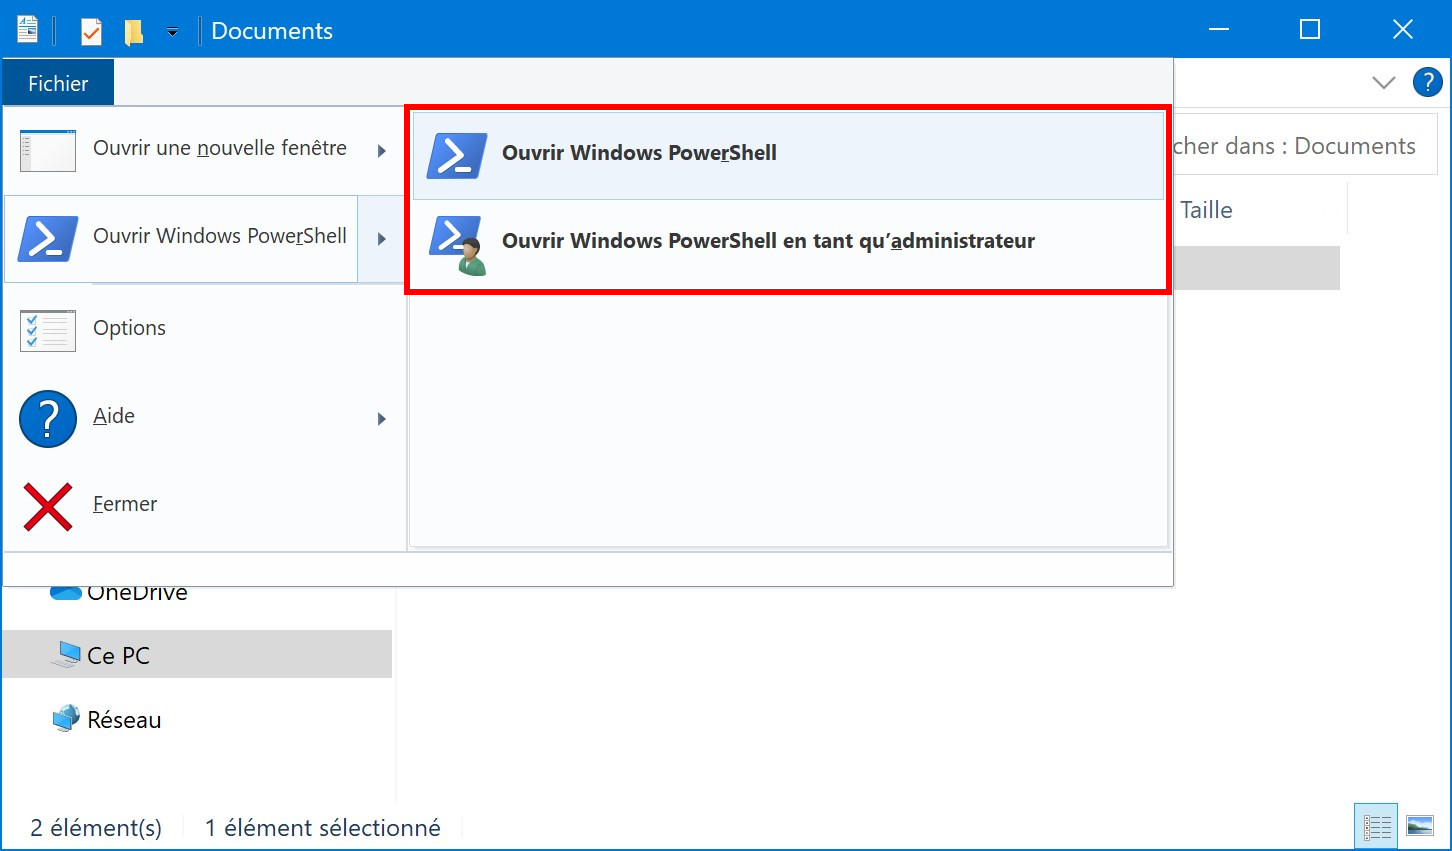1452x851 pixels.
Task: Open the Fichier ribbon tab
Action: pyautogui.click(x=58, y=83)
